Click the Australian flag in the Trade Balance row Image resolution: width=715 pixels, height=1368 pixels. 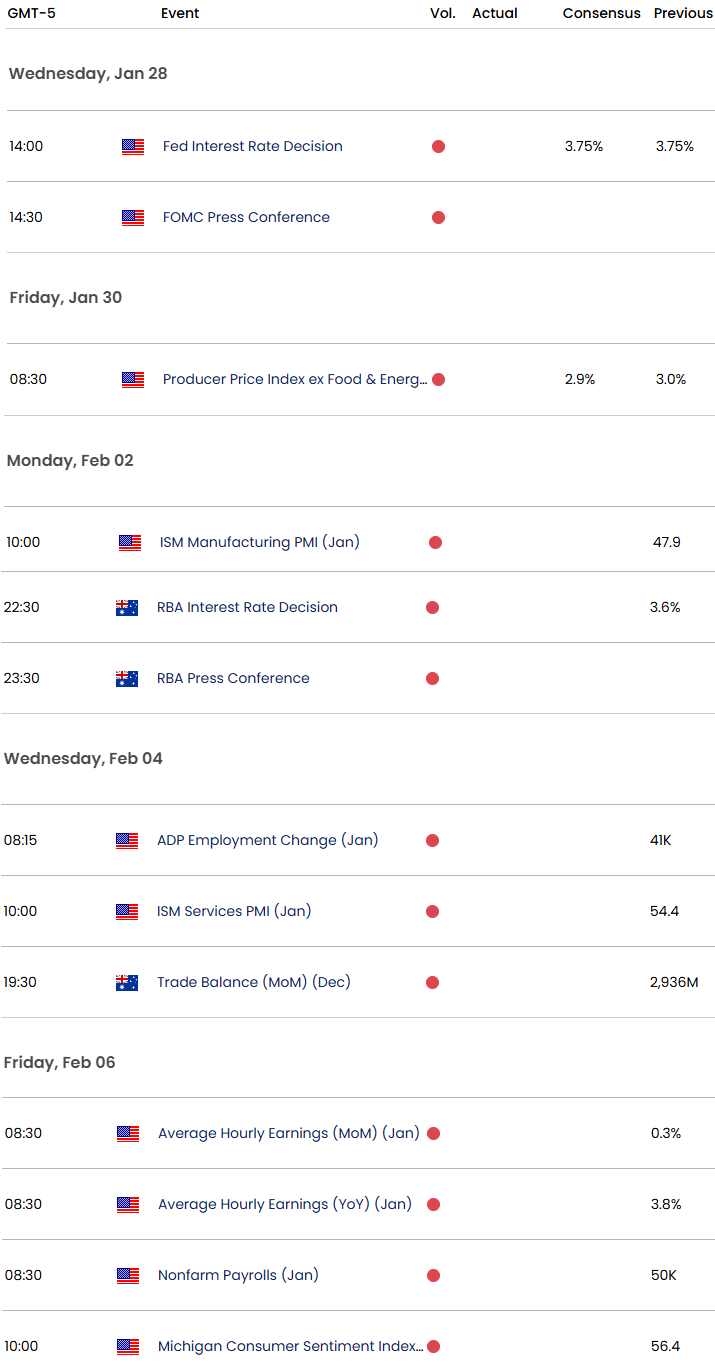tap(127, 983)
